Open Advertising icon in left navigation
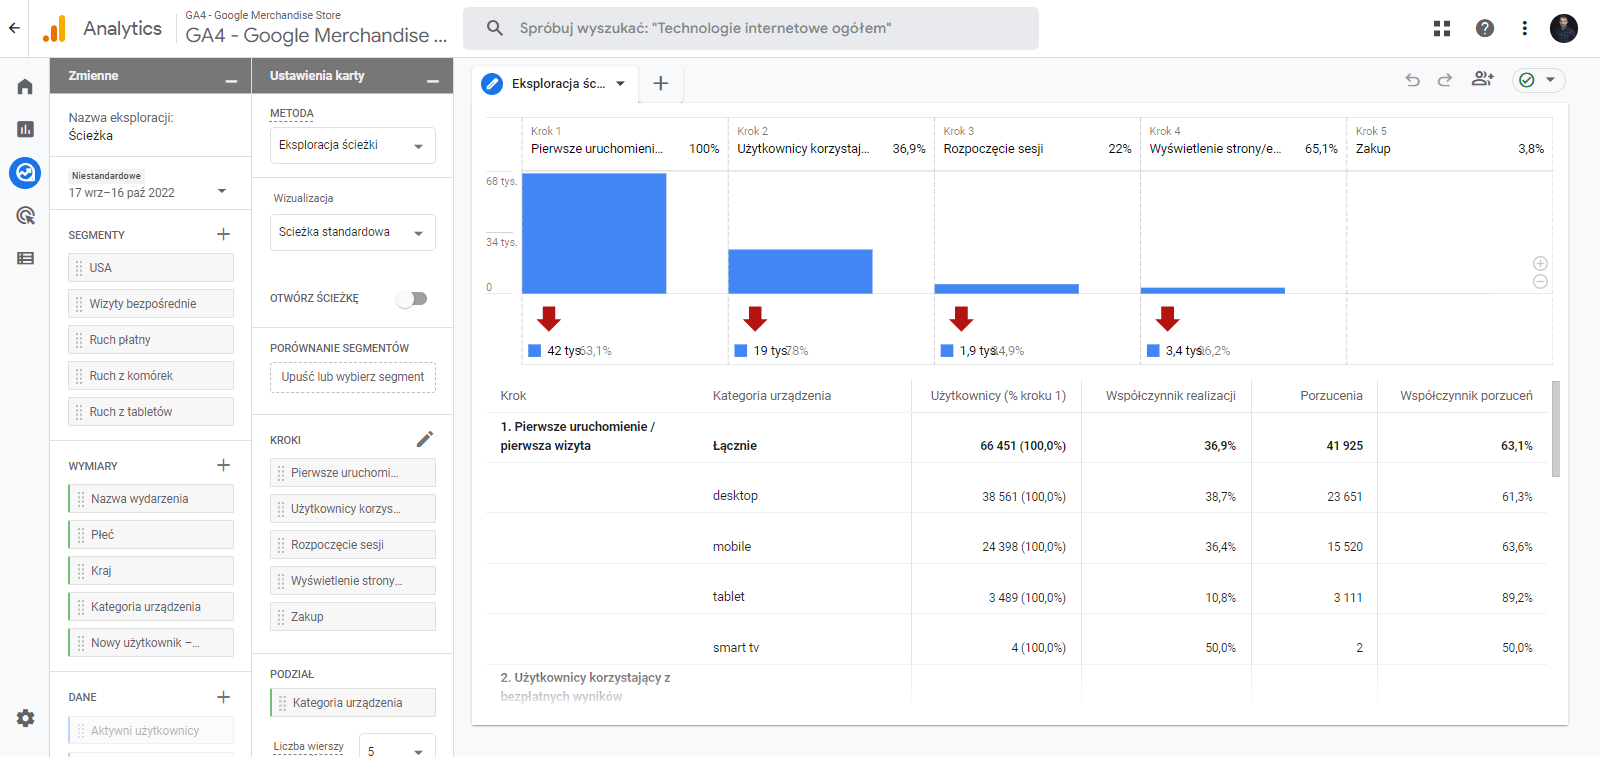 25,216
